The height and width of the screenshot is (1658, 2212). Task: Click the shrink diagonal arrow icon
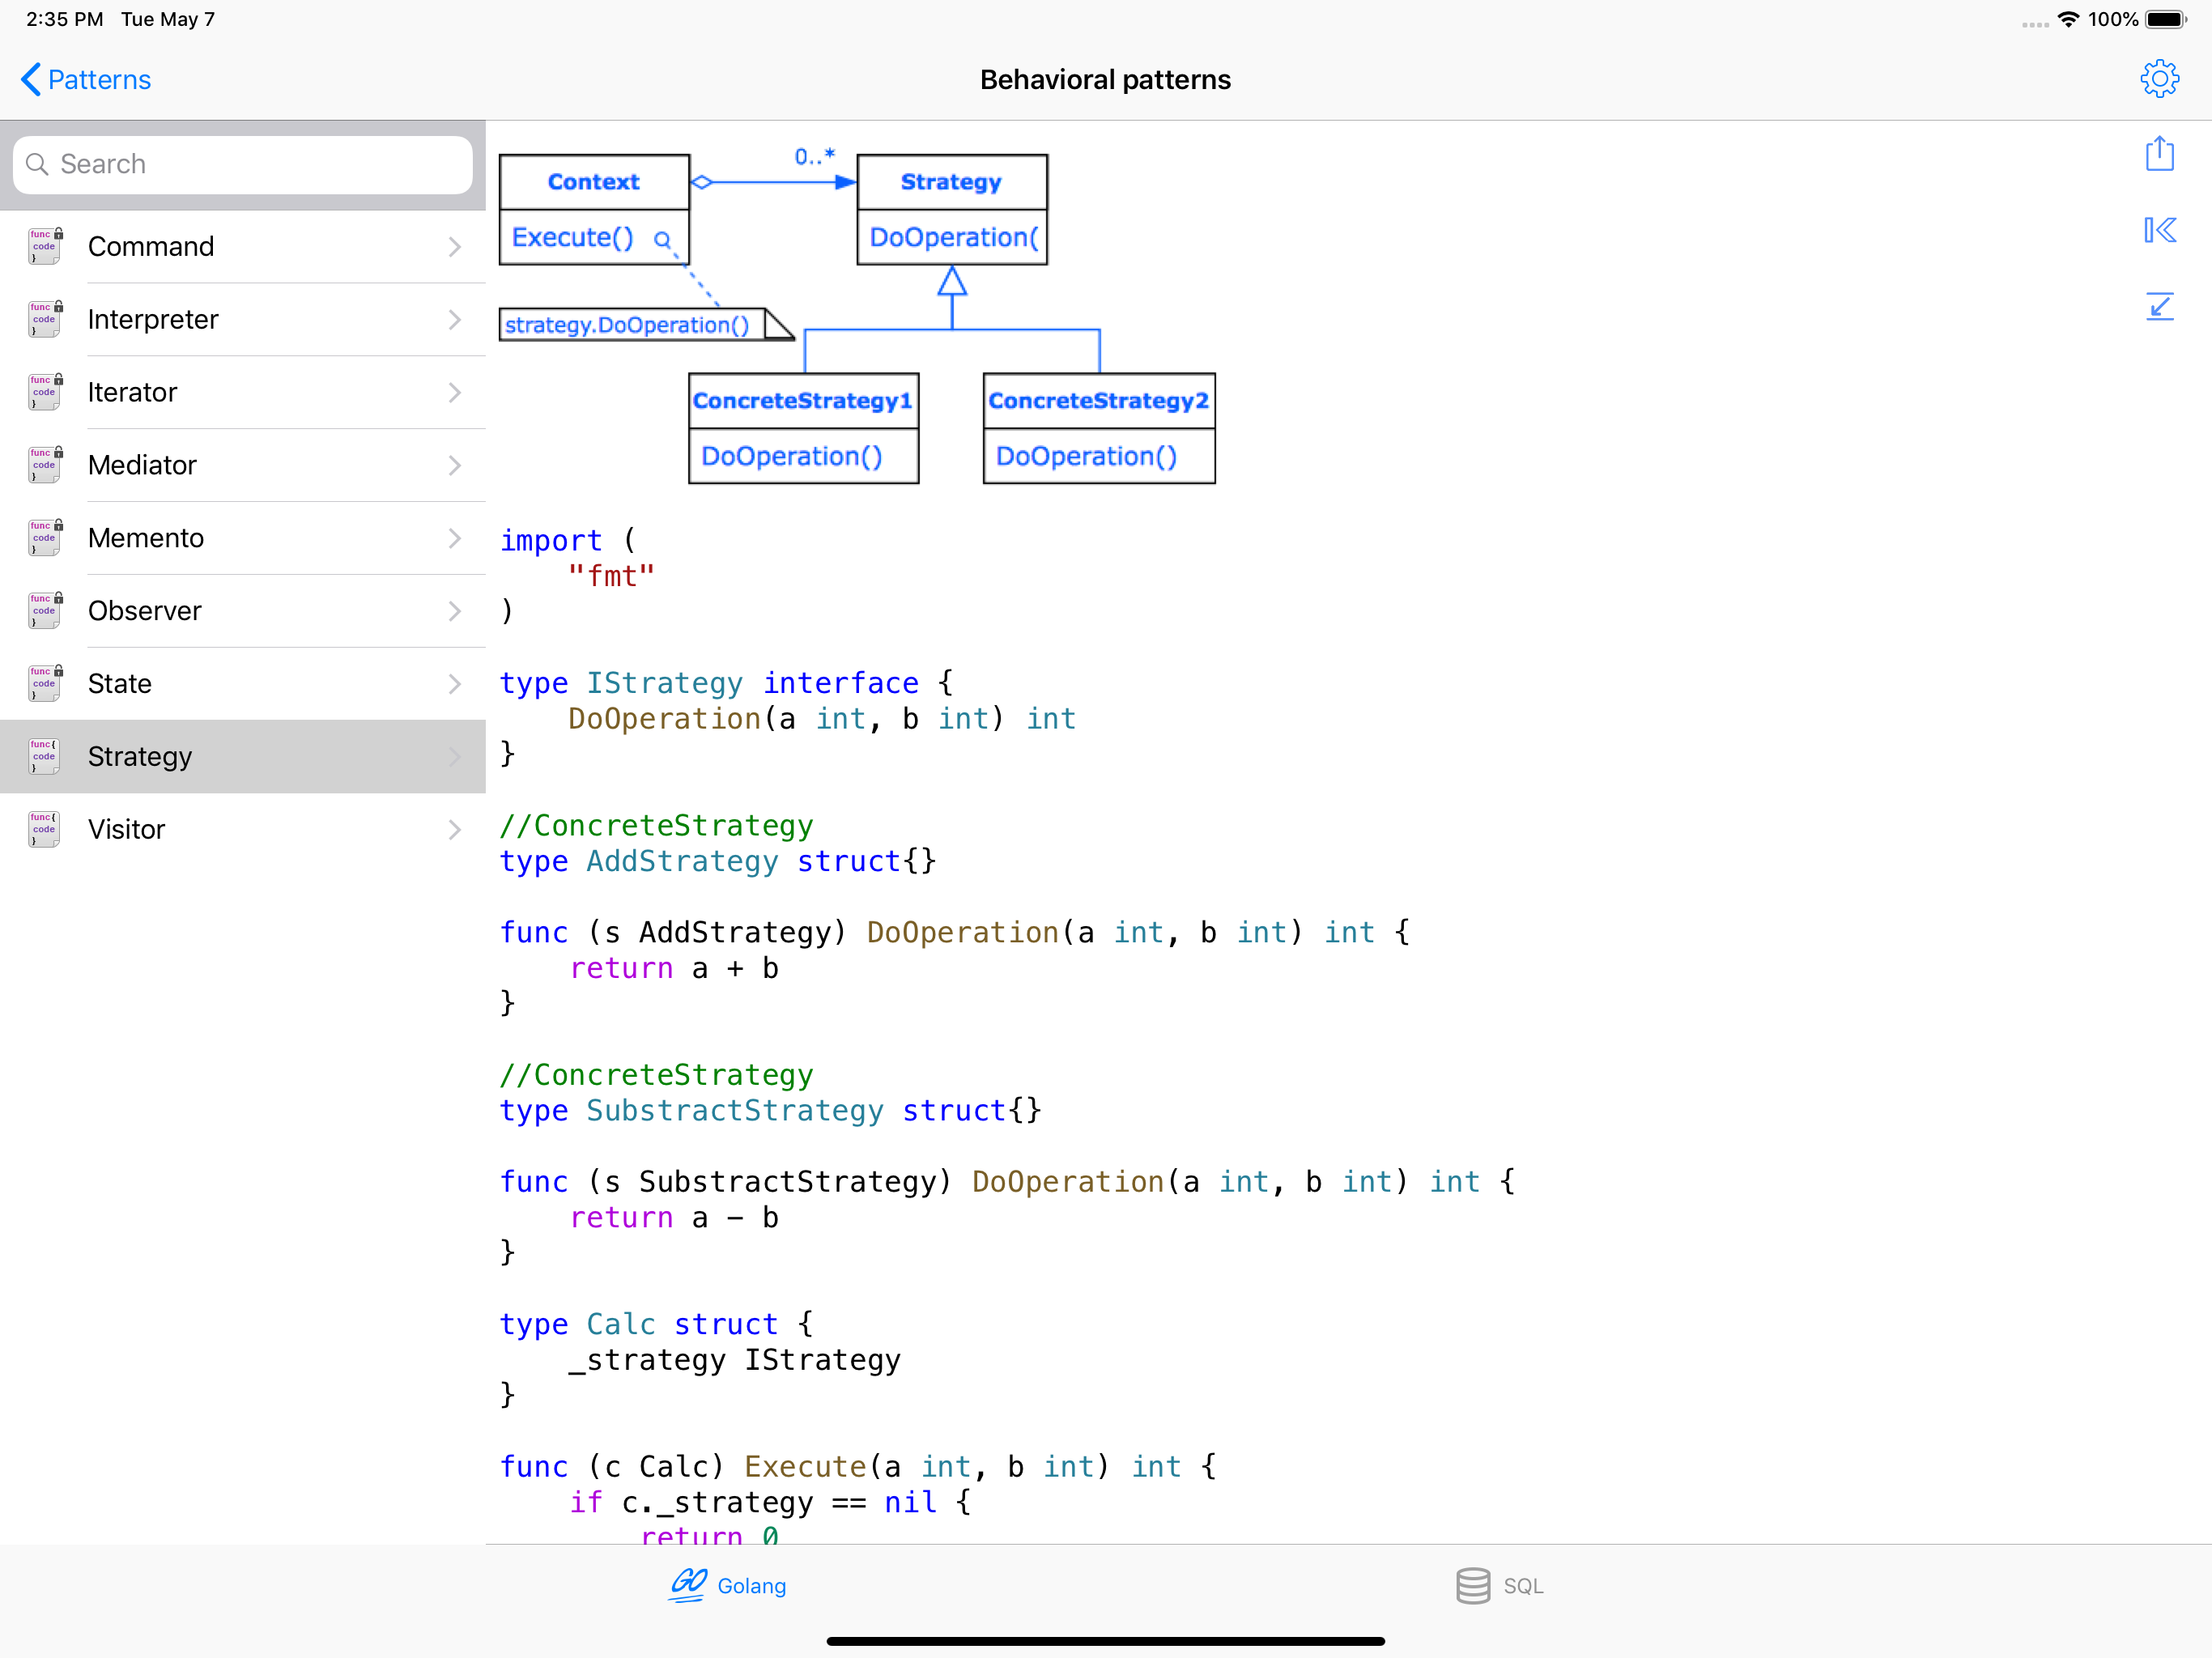pos(2159,306)
